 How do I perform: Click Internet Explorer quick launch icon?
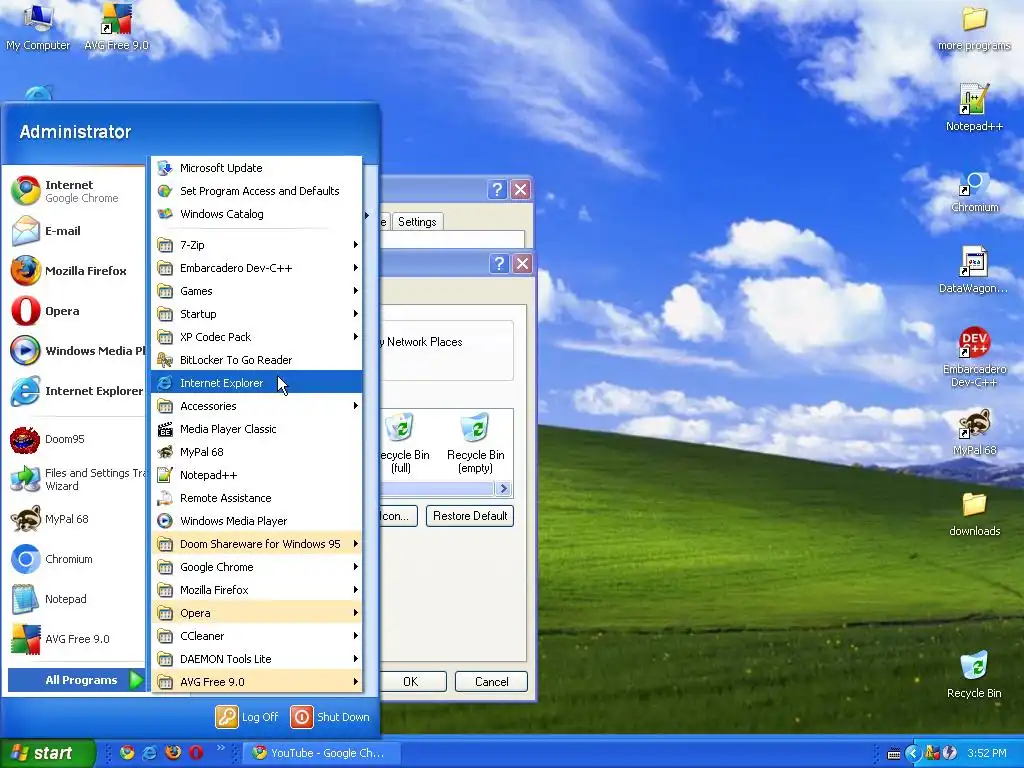pos(150,752)
